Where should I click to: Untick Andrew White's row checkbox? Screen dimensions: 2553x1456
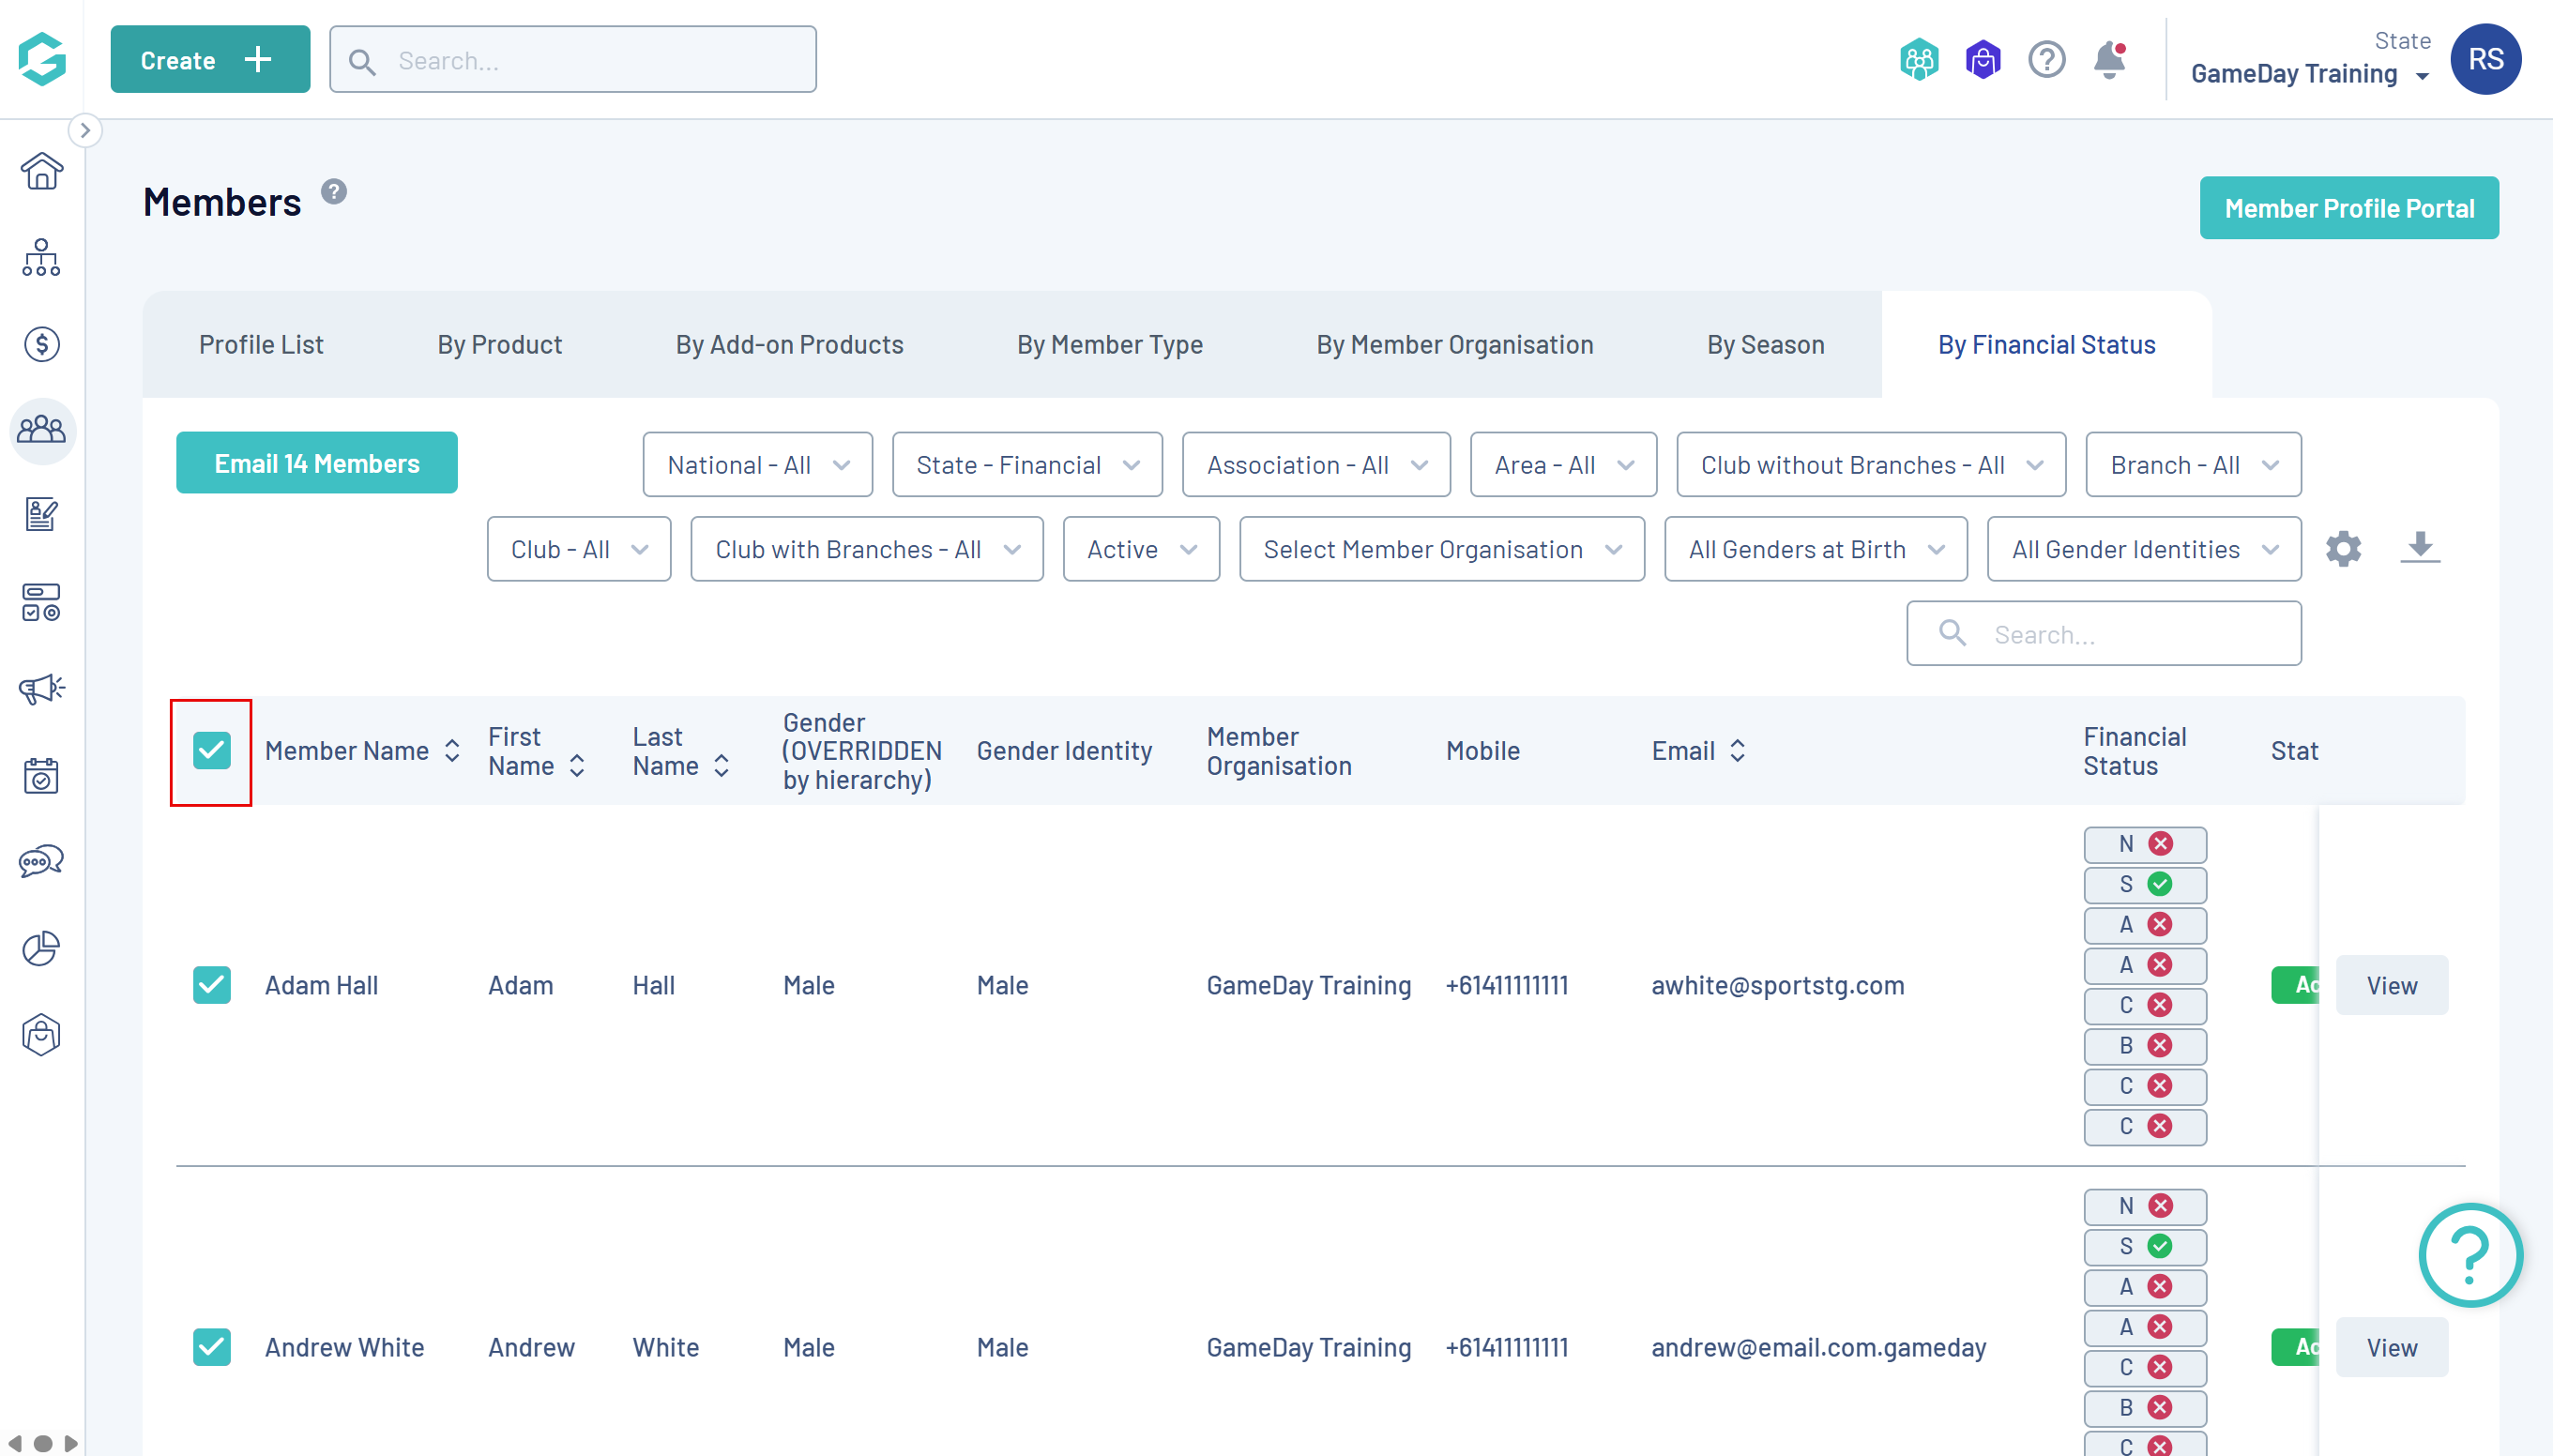211,1347
